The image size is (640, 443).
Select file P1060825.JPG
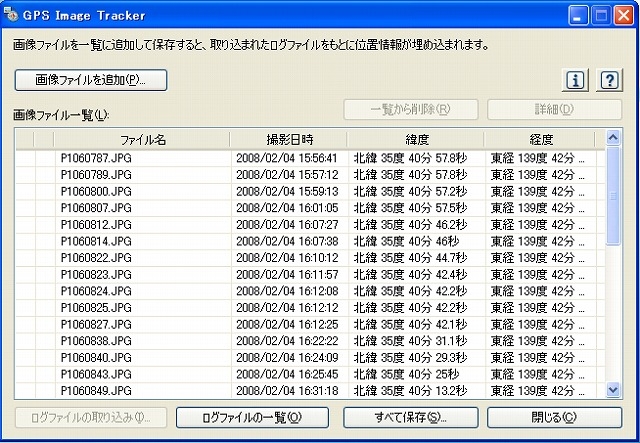96,307
